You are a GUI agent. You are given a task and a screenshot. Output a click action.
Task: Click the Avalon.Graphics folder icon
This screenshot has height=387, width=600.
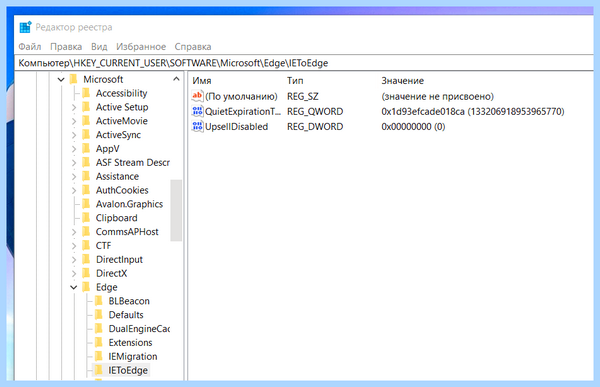[86, 204]
